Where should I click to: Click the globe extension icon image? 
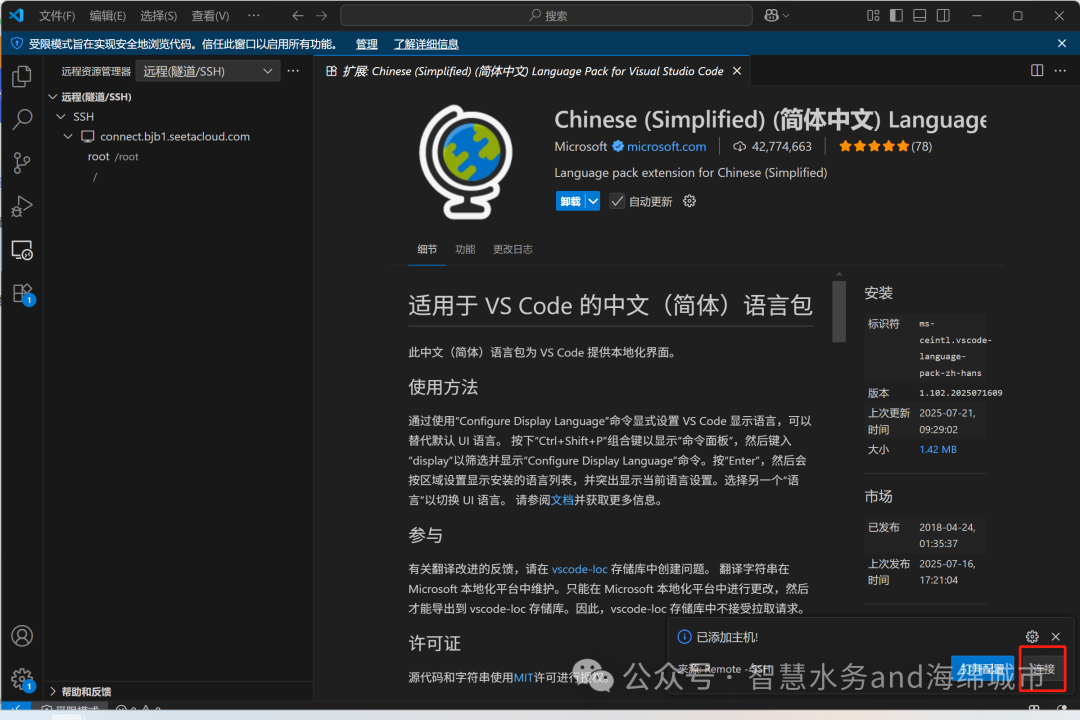[x=466, y=162]
